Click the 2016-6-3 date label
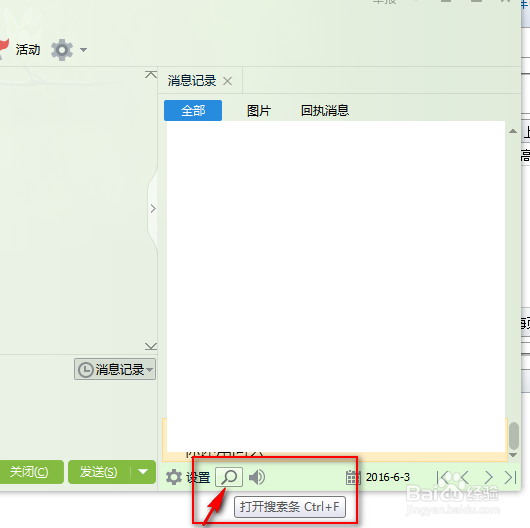The image size is (530, 528). pos(388,477)
